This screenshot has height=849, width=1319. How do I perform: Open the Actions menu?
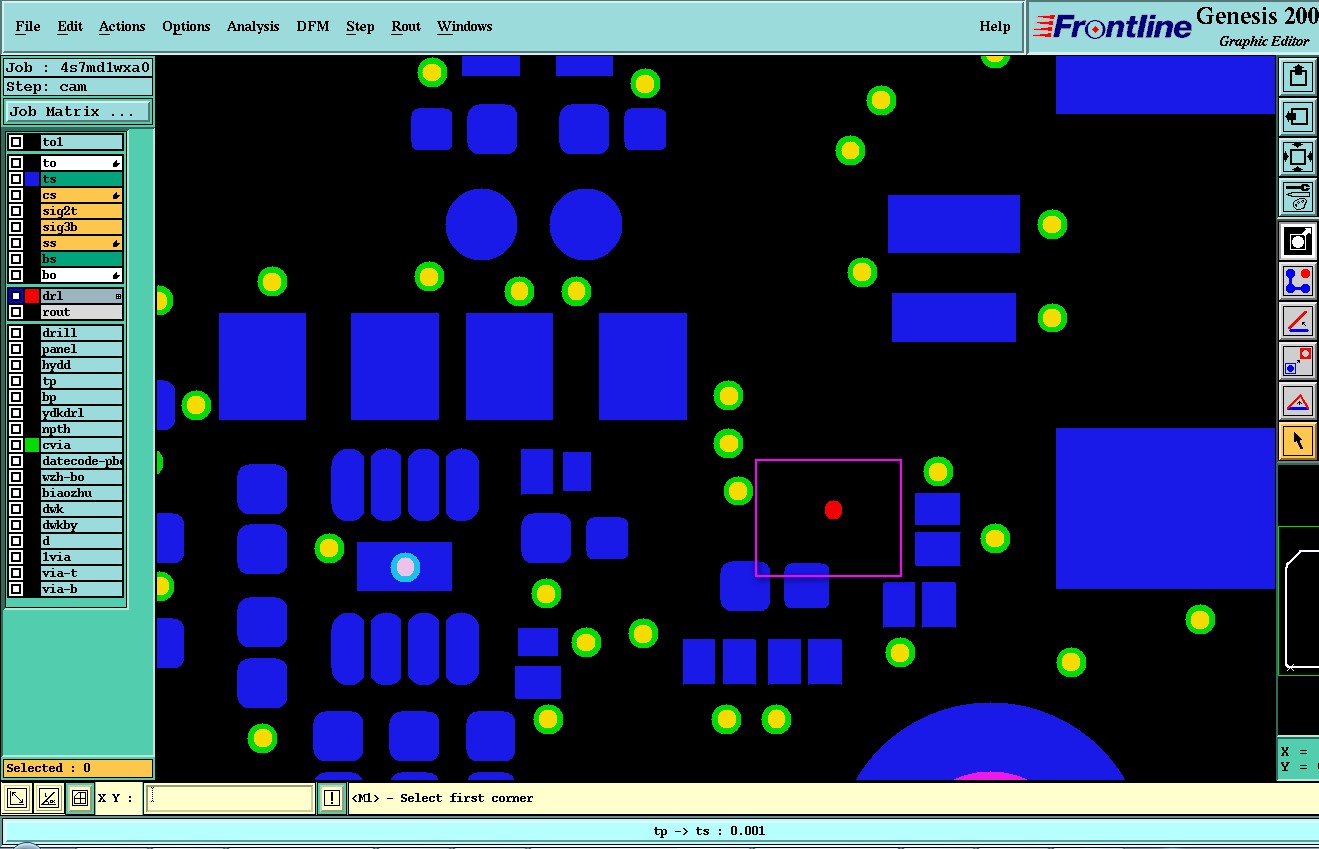tap(122, 26)
